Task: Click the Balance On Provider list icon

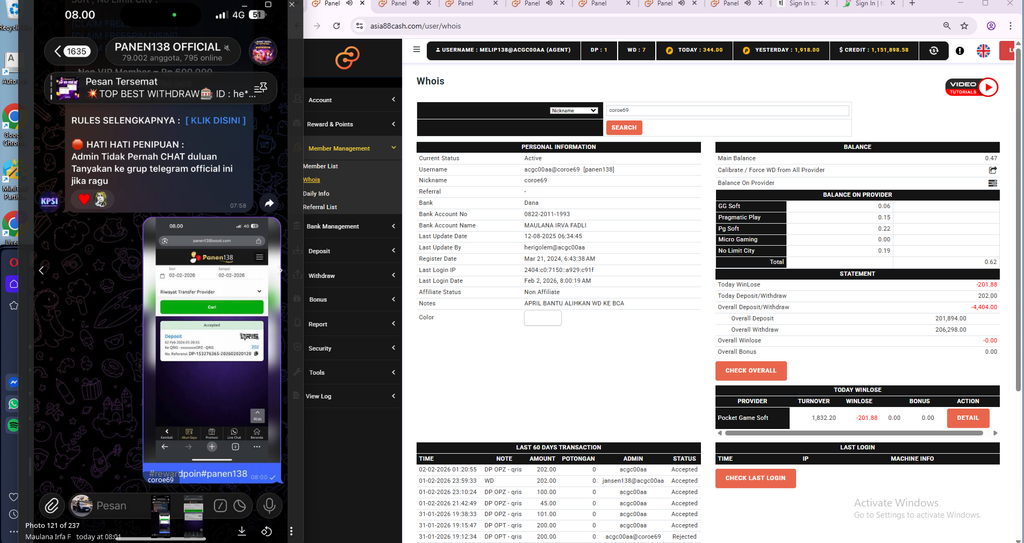Action: coord(993,183)
